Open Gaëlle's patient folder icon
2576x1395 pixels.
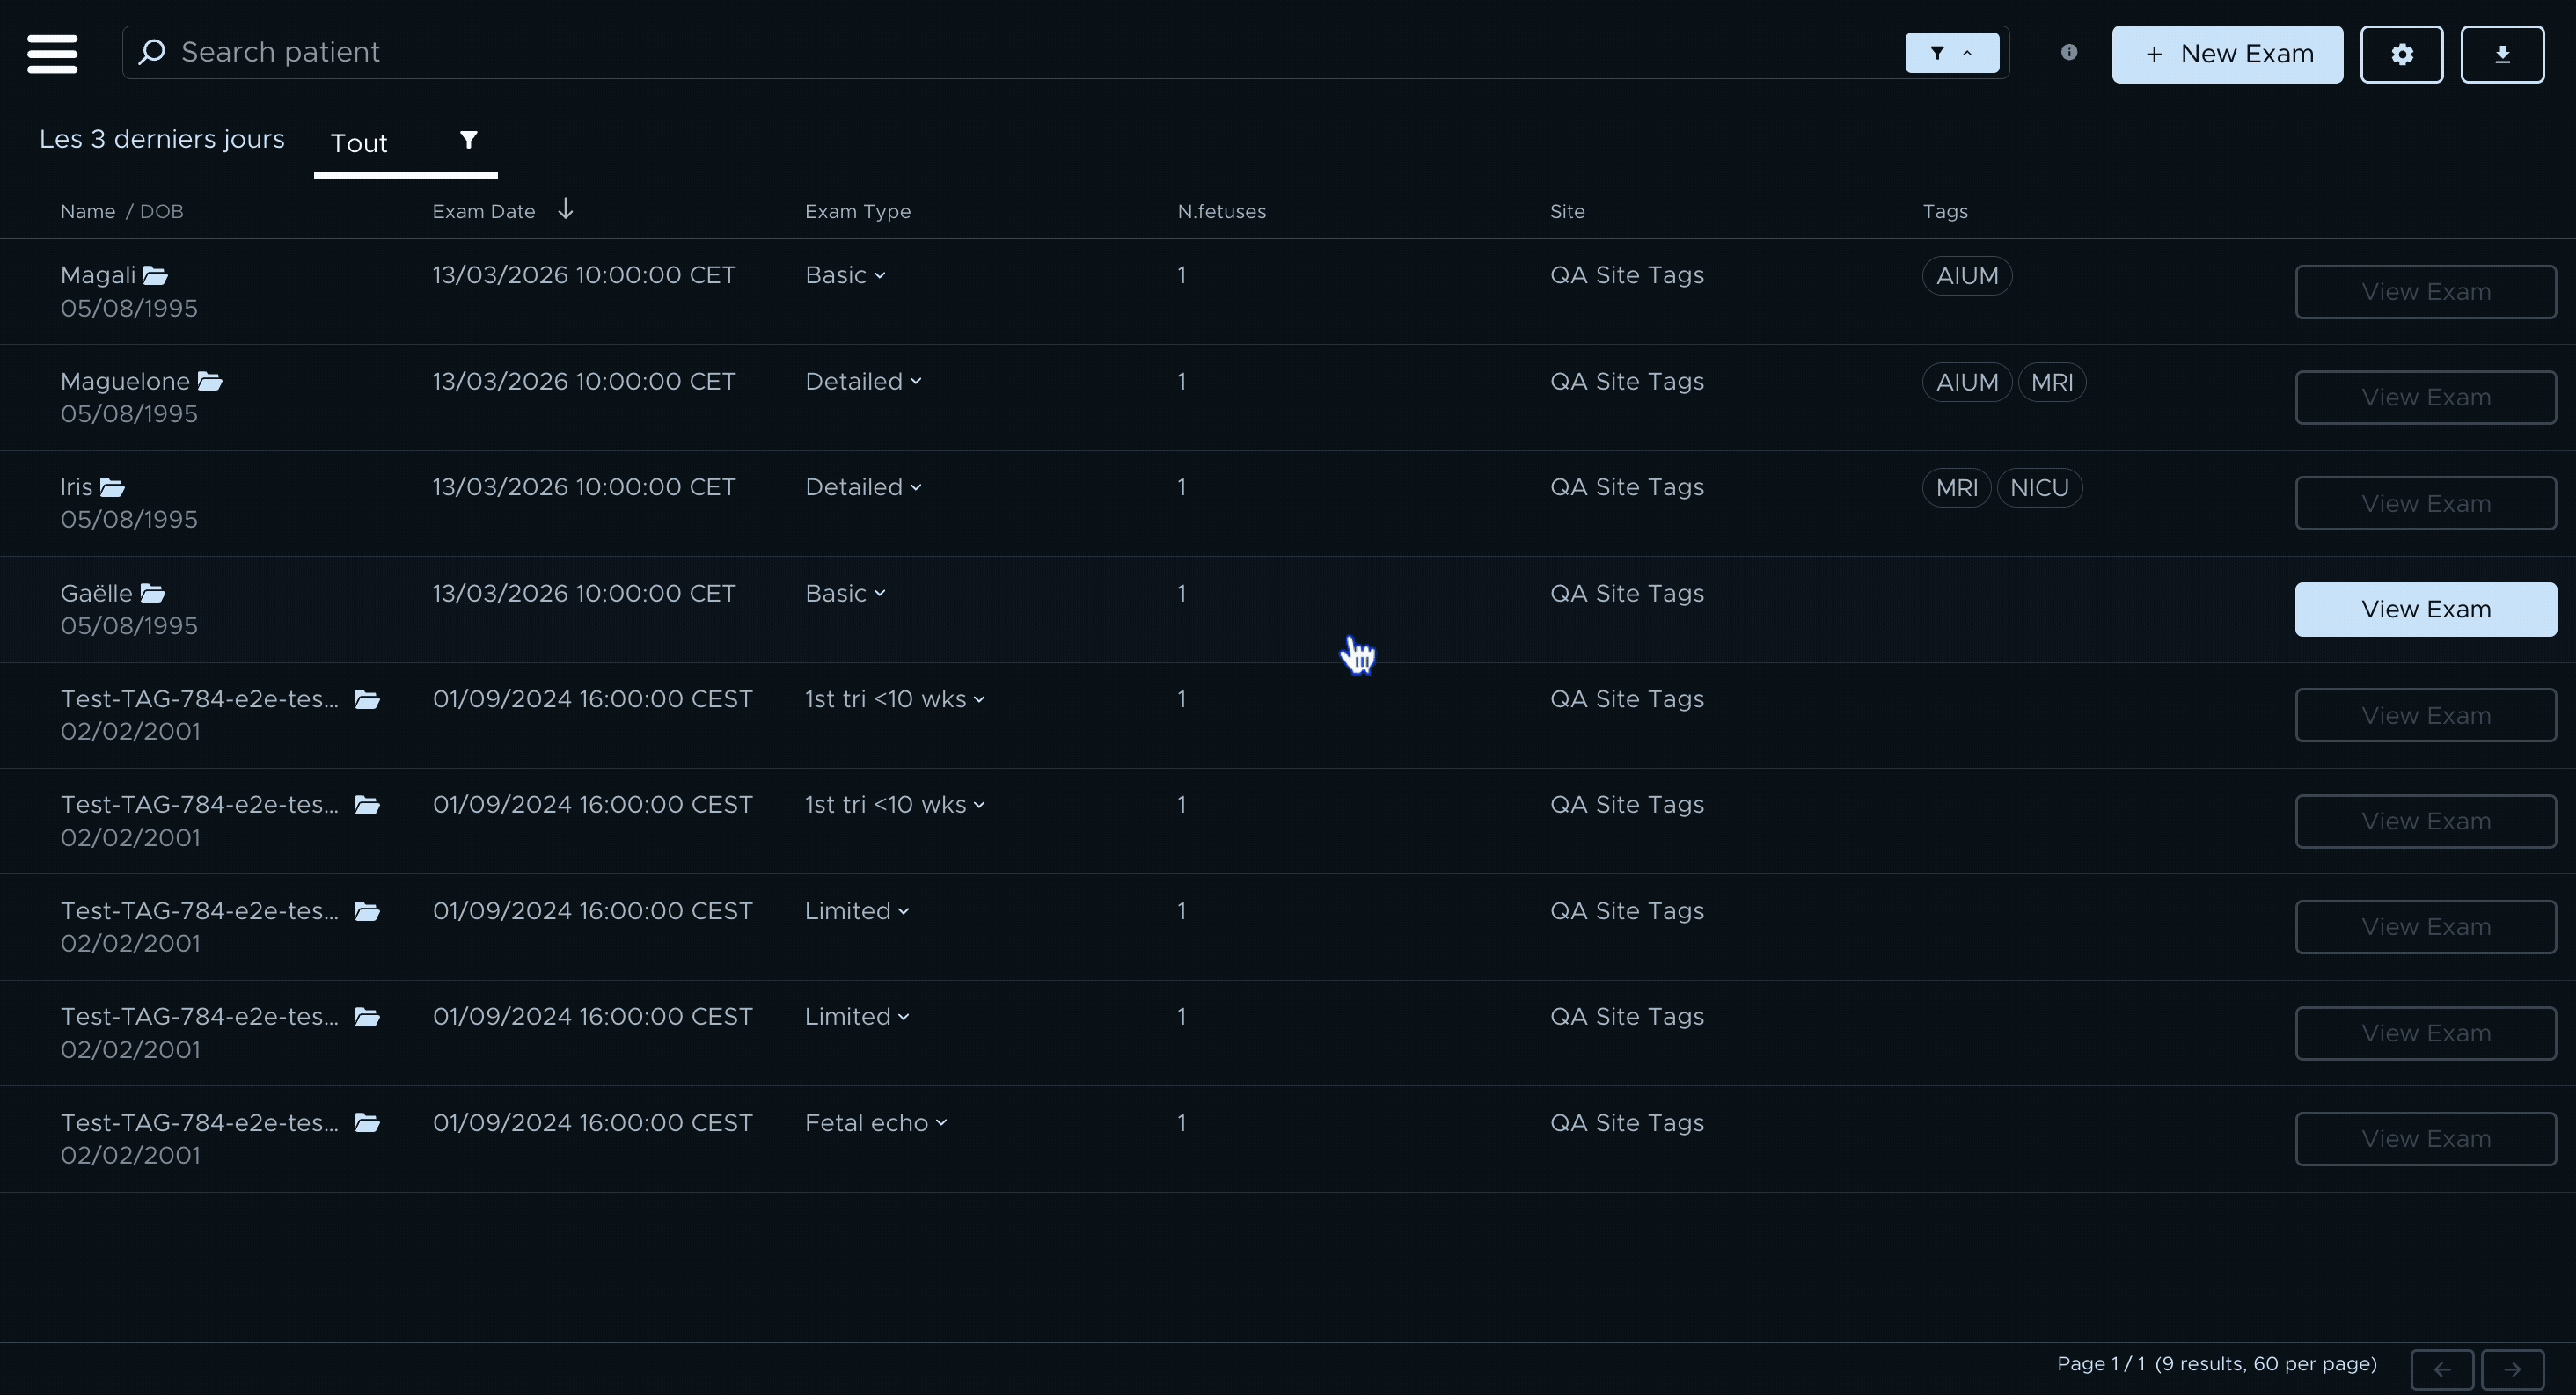pos(152,593)
